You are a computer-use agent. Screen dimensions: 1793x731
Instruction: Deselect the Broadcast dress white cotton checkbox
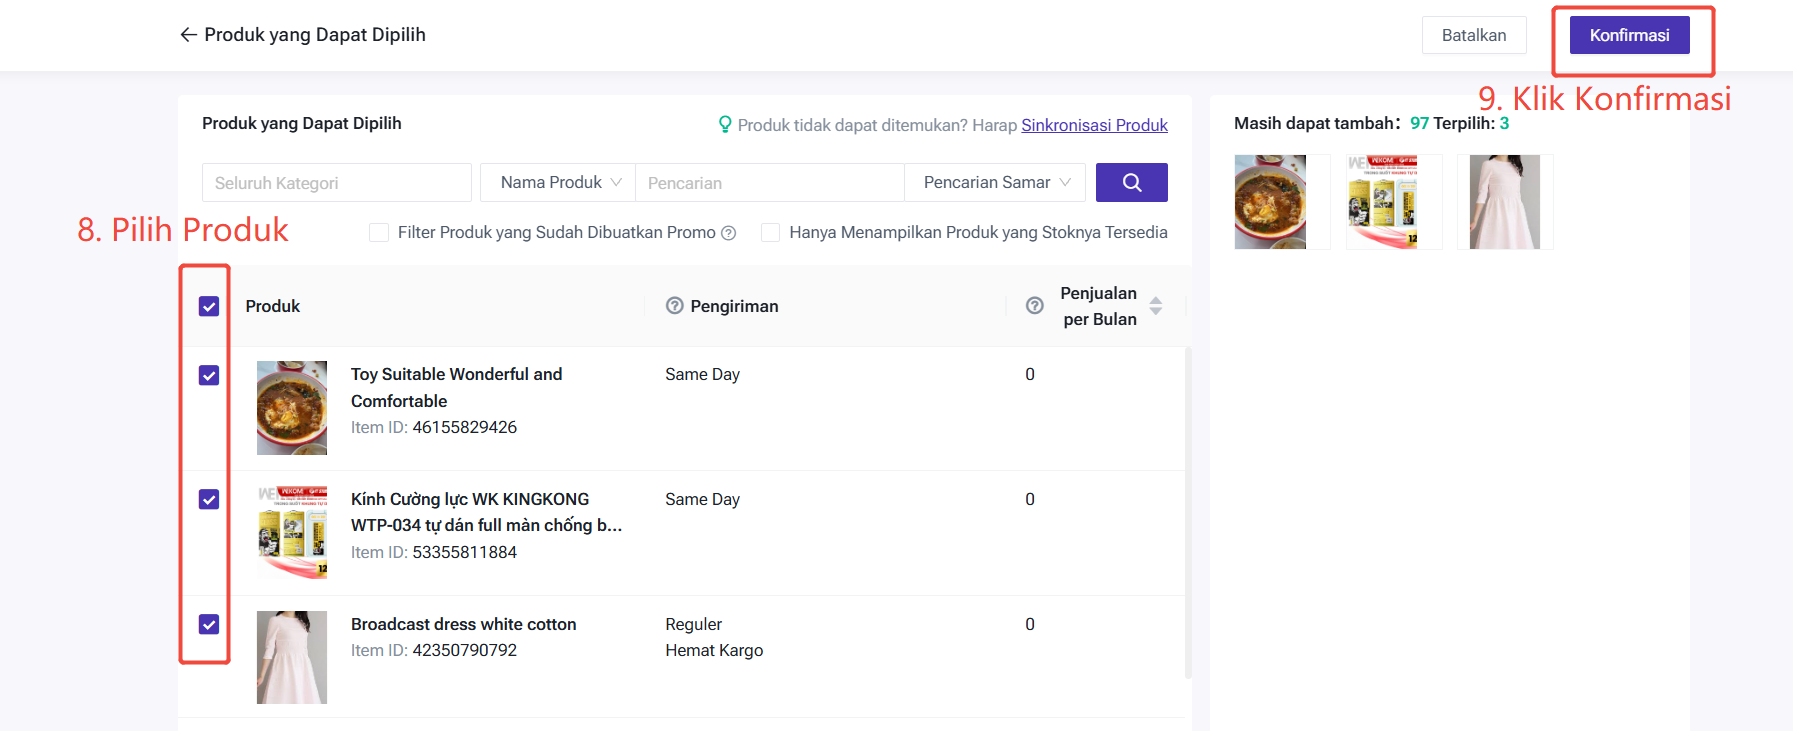pyautogui.click(x=209, y=624)
